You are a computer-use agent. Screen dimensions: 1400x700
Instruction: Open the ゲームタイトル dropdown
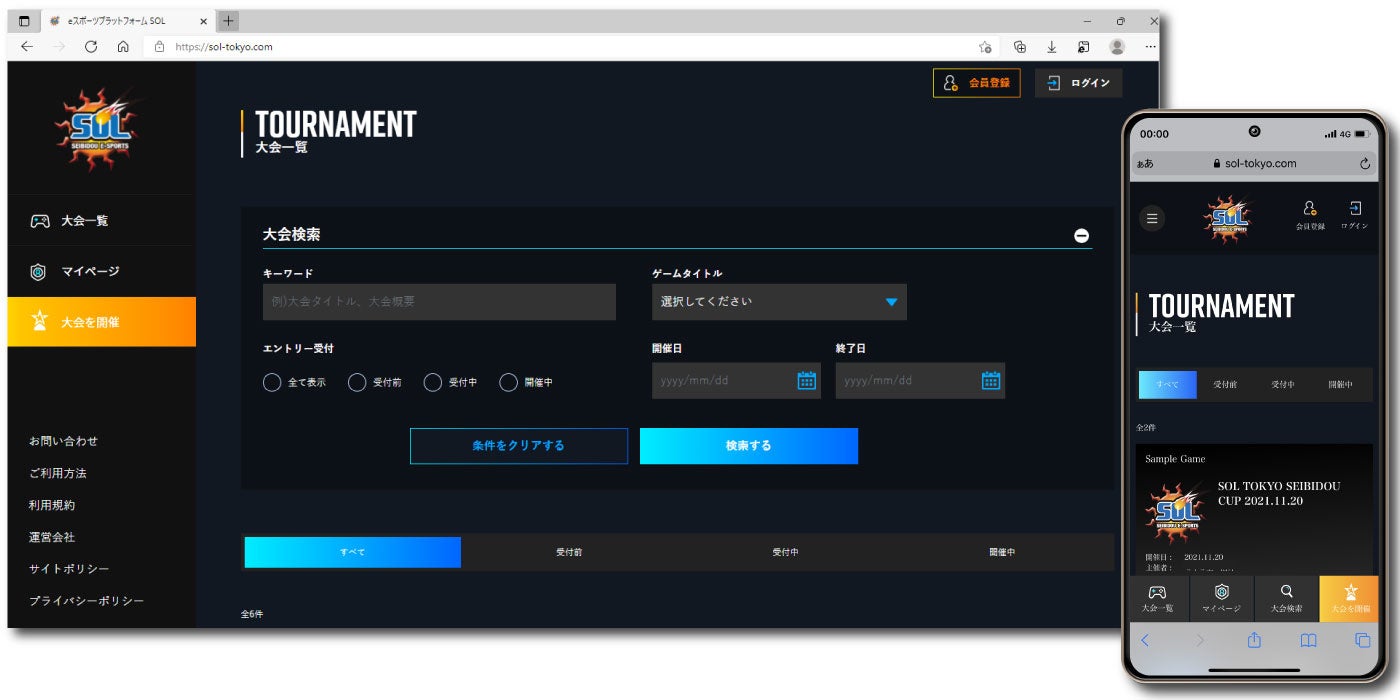[x=779, y=301]
